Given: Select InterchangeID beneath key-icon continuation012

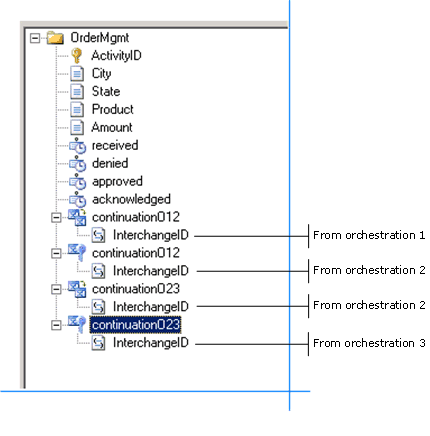Looking at the screenshot, I should point(151,271).
